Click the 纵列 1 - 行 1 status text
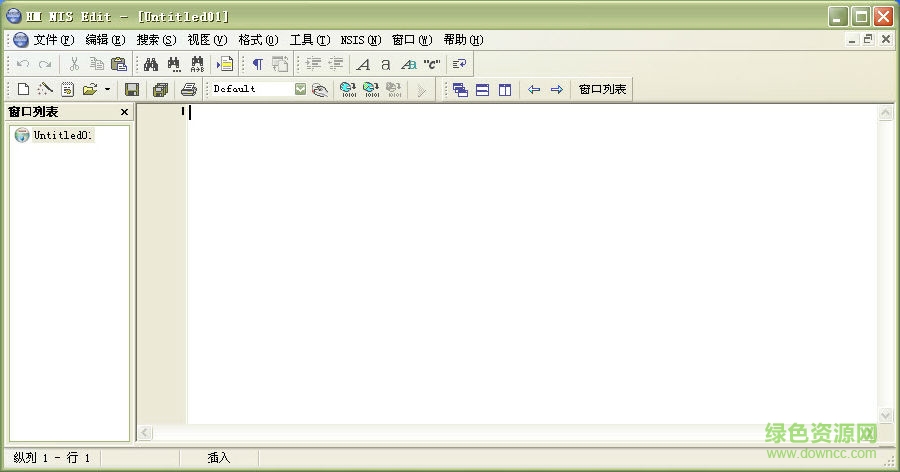900x472 pixels. point(52,458)
